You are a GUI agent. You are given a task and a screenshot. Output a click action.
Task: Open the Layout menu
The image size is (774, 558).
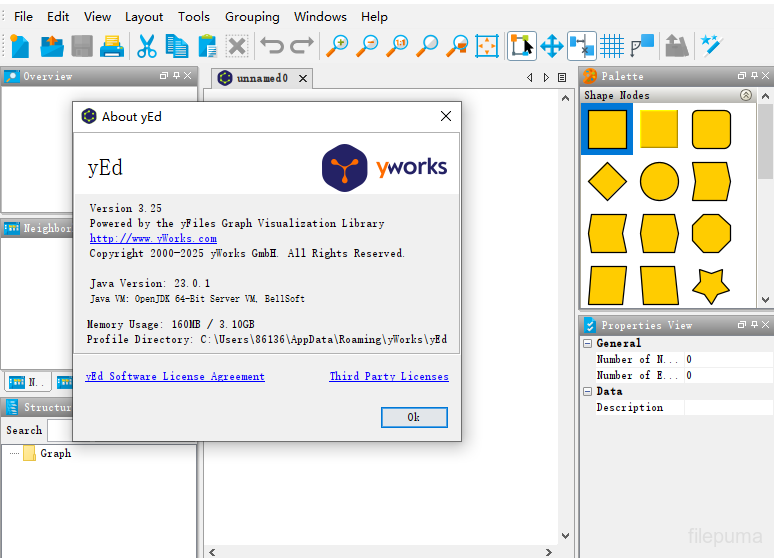[x=144, y=17]
